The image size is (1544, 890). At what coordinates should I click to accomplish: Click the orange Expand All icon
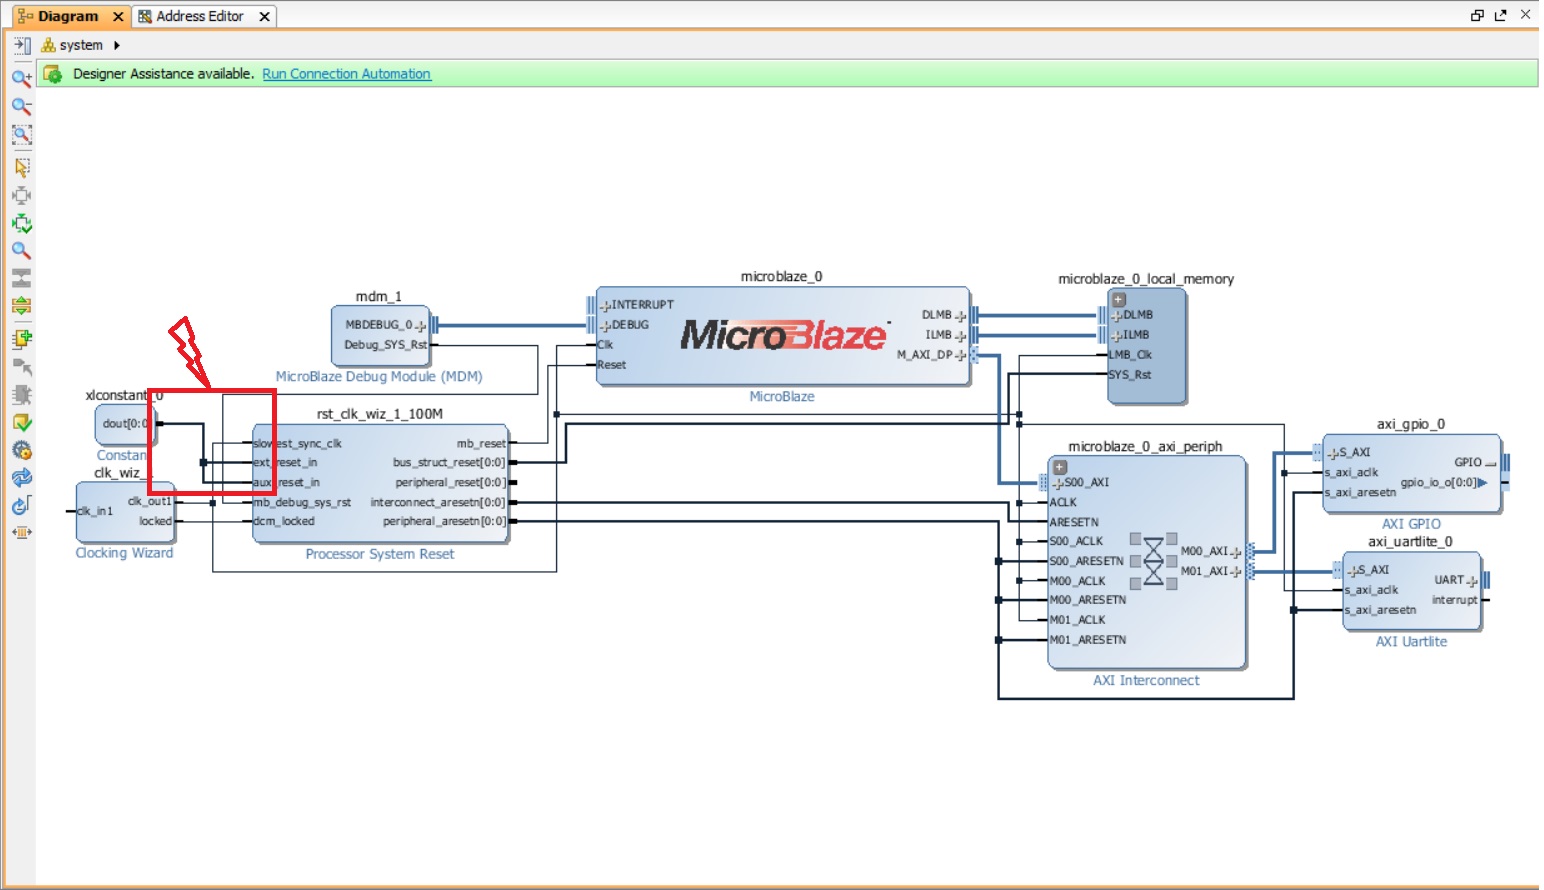(x=21, y=306)
